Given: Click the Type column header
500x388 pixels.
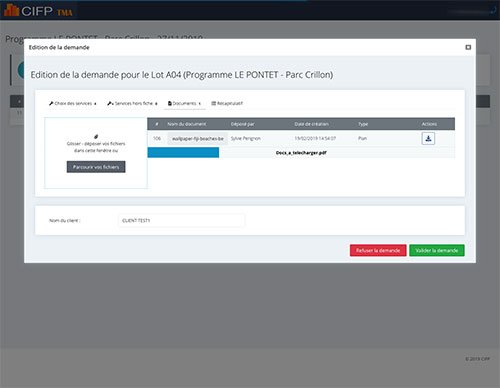Looking at the screenshot, I should click(x=363, y=124).
